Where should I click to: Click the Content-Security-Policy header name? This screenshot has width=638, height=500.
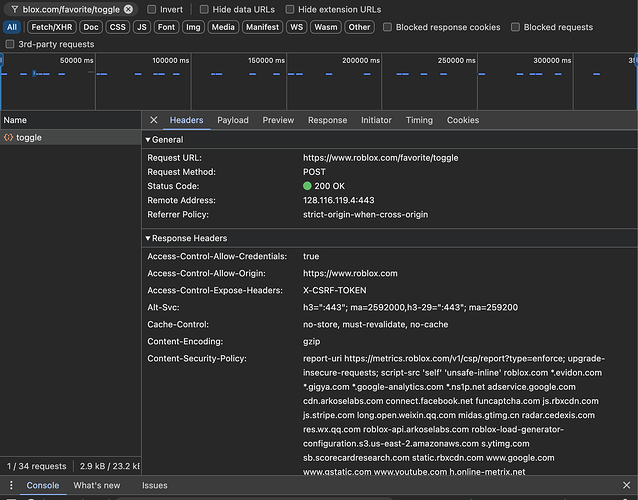[x=197, y=359]
